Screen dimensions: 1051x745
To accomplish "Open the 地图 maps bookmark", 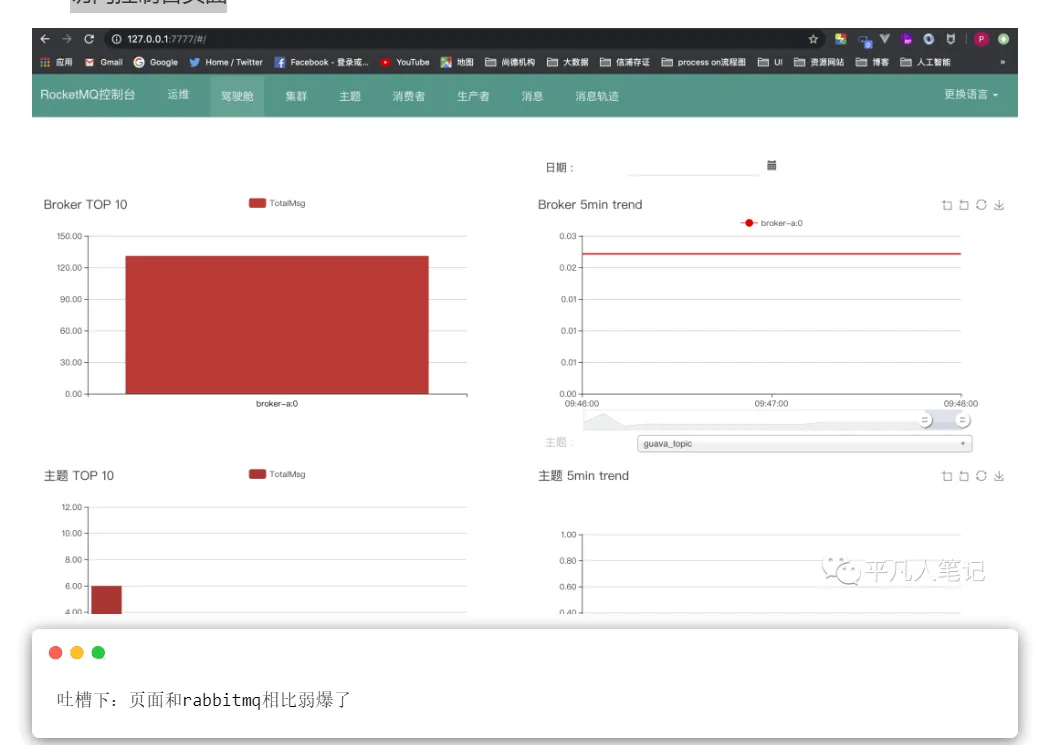I will click(457, 62).
